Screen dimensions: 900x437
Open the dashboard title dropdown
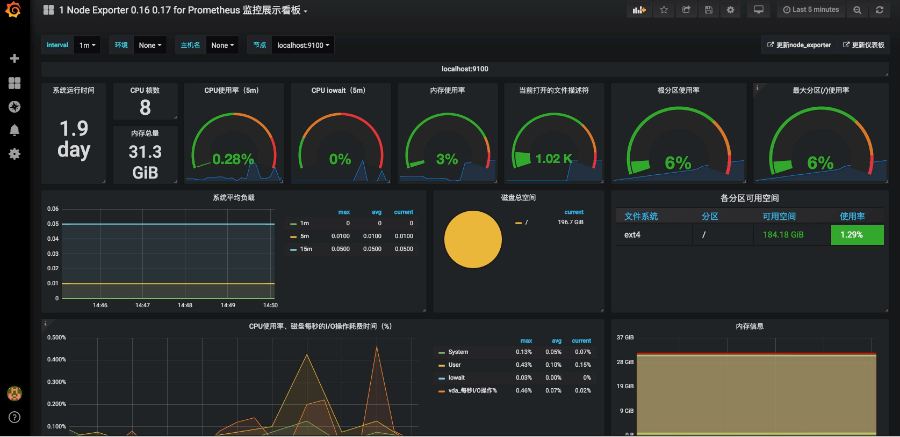tap(183, 10)
